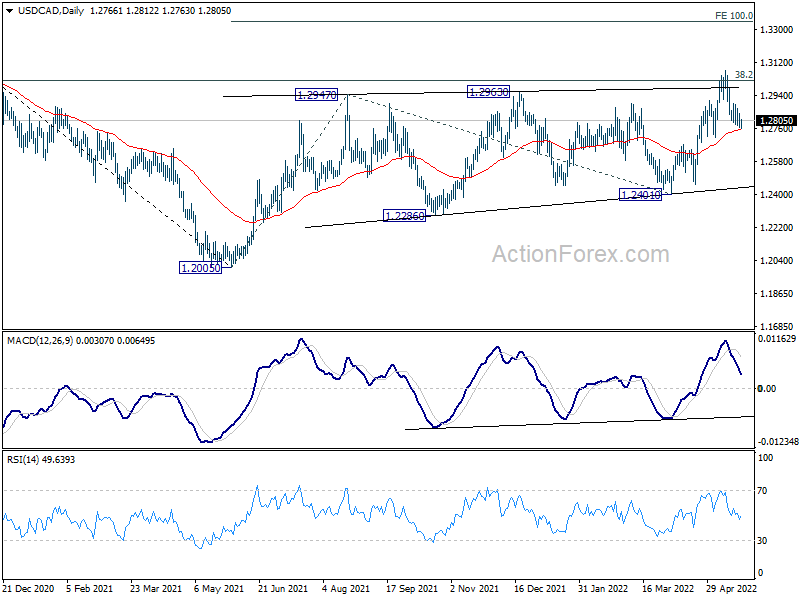Select the 0.011629 MACD axis value
The height and width of the screenshot is (600, 800).
coord(778,341)
